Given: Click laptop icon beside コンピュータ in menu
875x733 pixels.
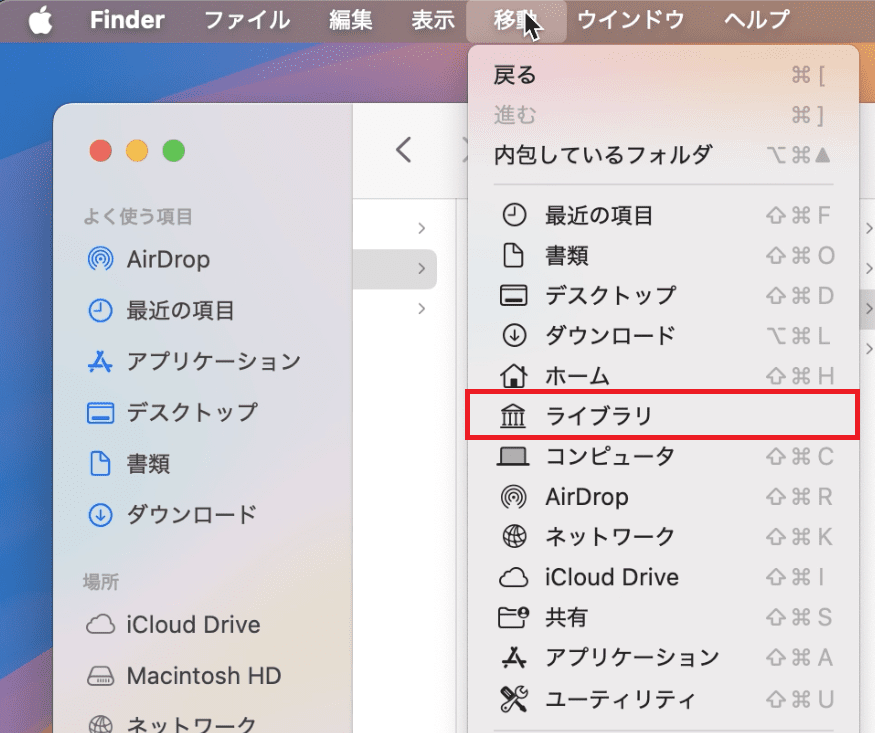Looking at the screenshot, I should (513, 456).
